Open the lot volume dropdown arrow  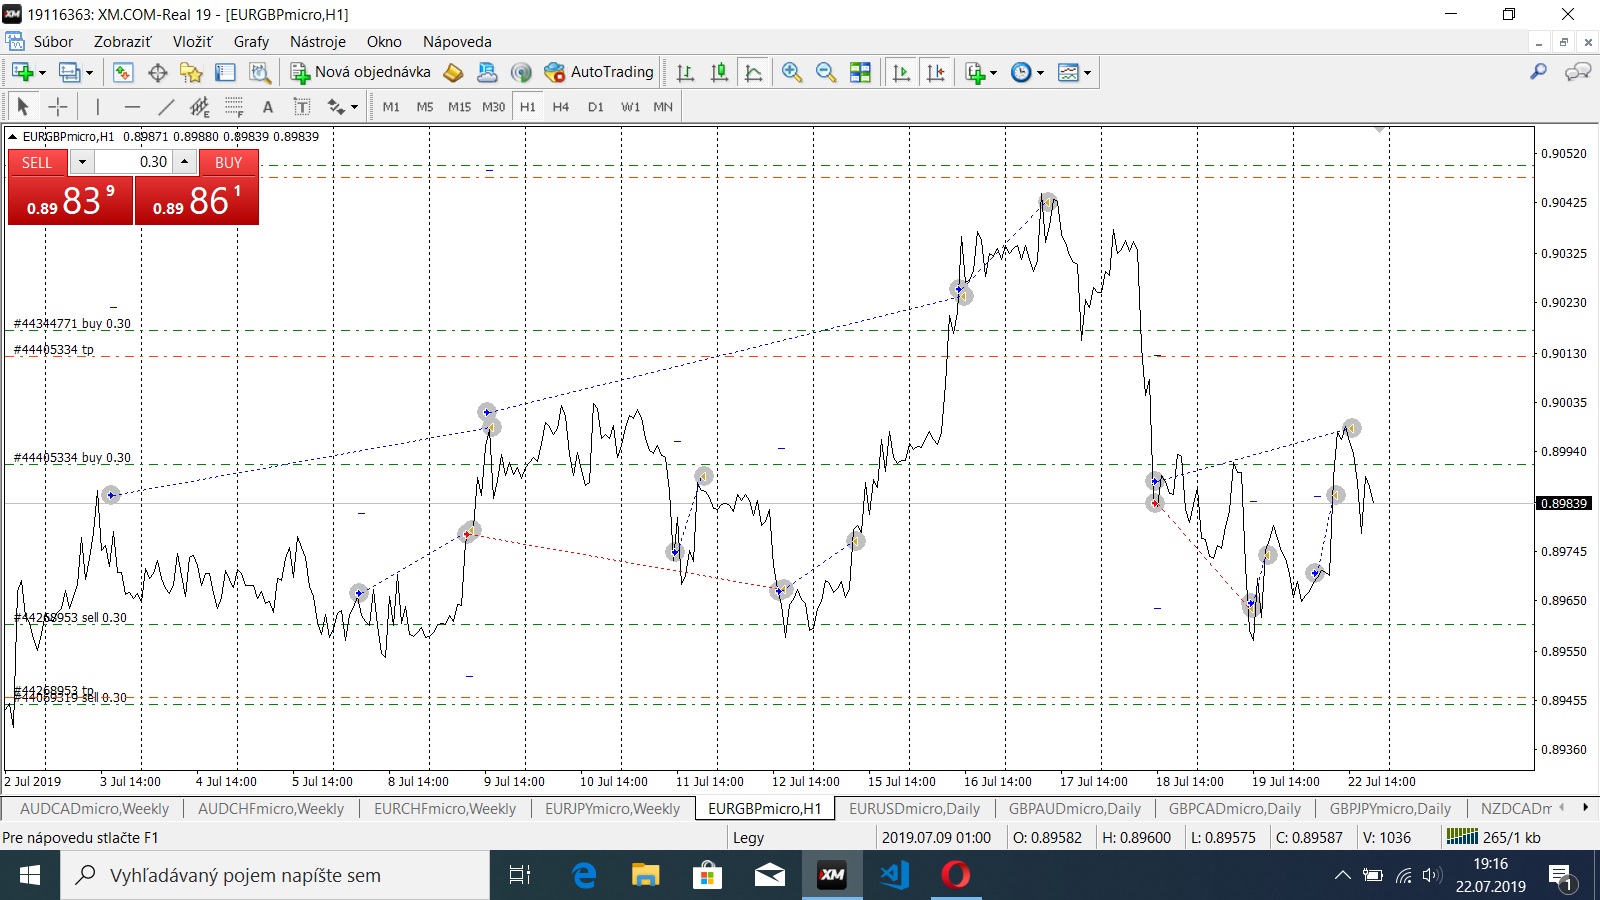[82, 162]
